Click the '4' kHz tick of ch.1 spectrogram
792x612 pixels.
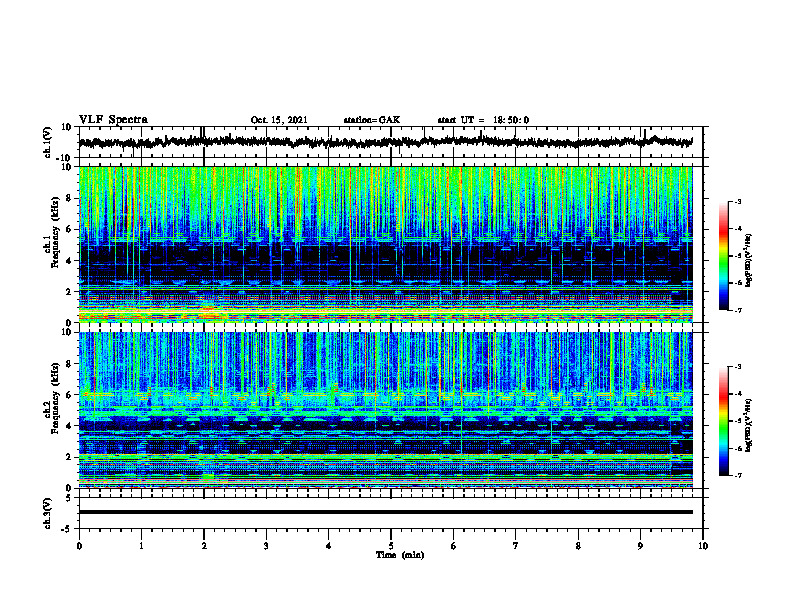[x=70, y=261]
